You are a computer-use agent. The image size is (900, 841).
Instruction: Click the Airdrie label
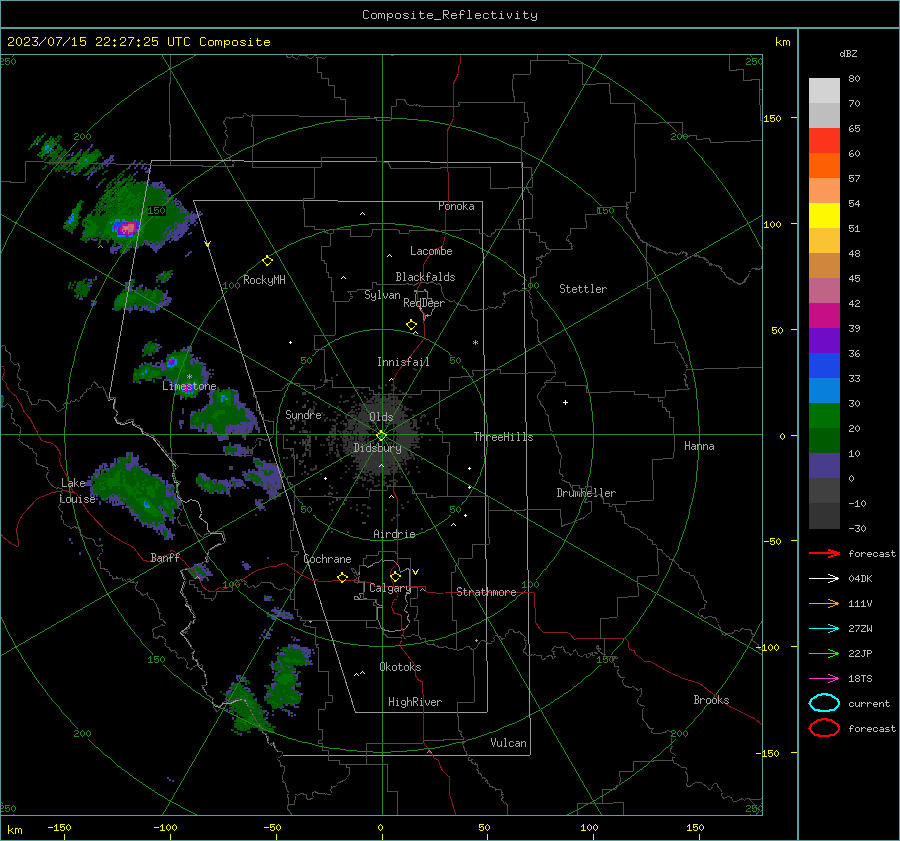coord(394,534)
